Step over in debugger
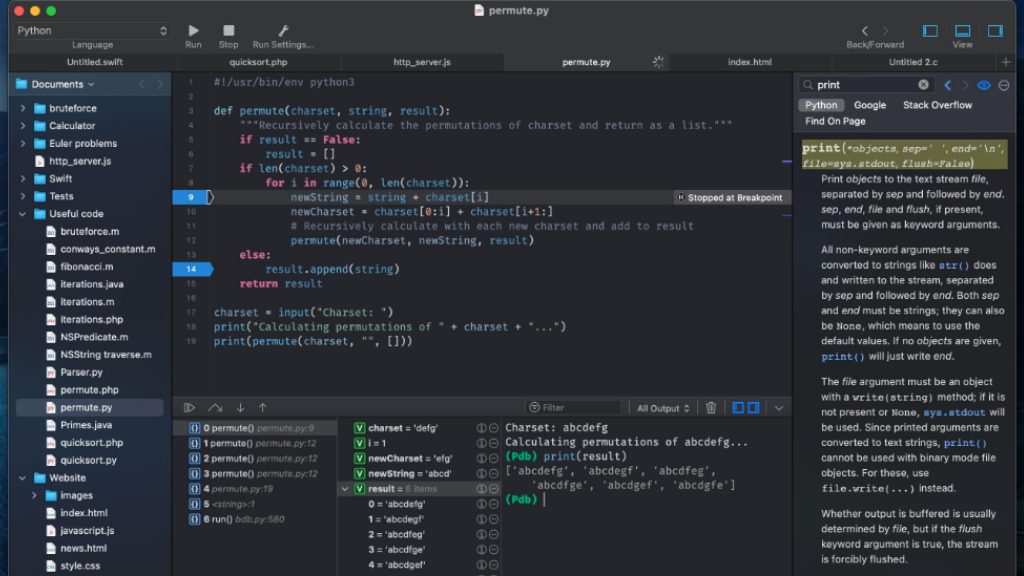Image resolution: width=1024 pixels, height=576 pixels. [215, 408]
